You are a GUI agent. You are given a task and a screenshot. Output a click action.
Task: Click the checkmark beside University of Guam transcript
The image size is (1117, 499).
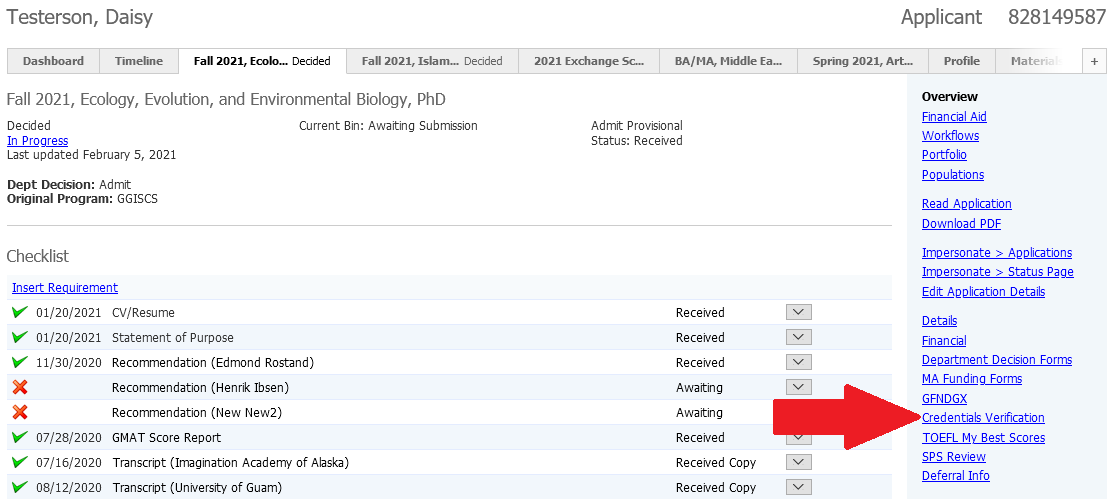point(20,488)
